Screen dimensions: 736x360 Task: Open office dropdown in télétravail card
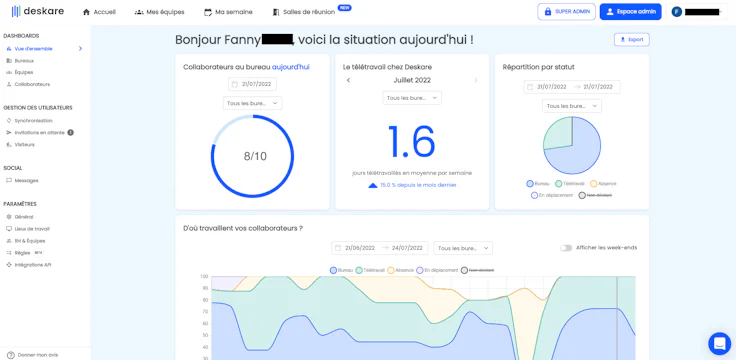pos(412,98)
